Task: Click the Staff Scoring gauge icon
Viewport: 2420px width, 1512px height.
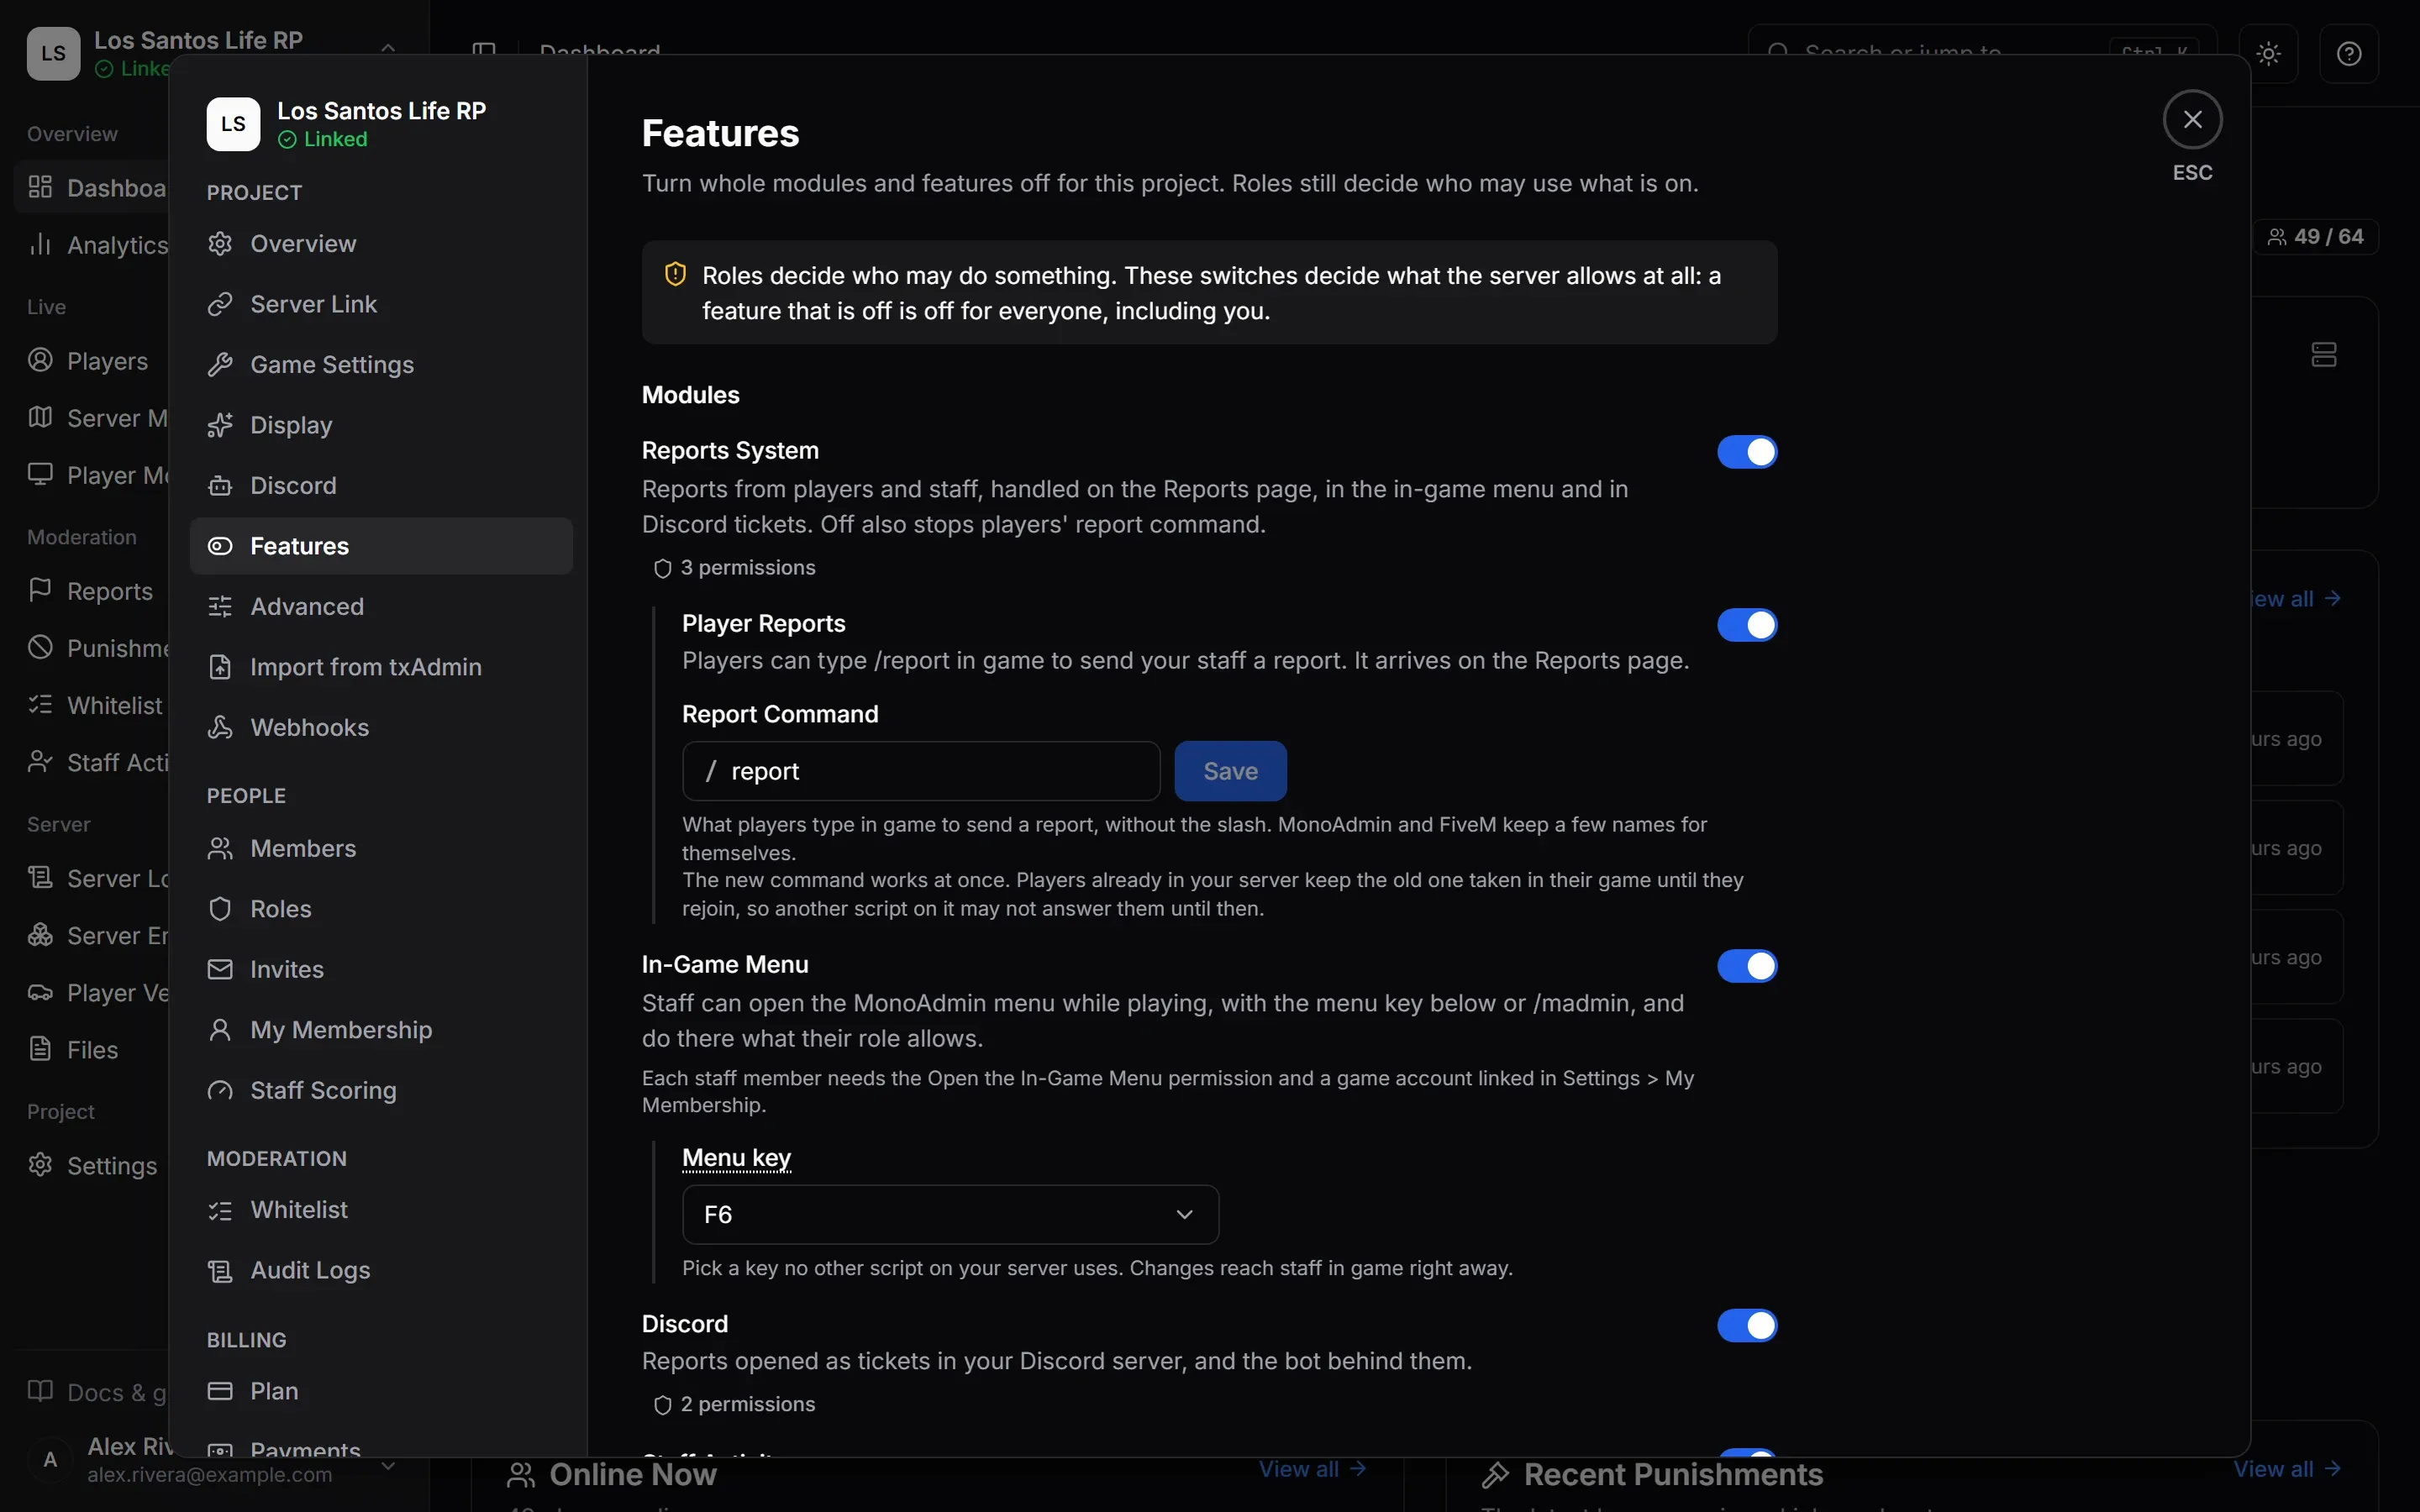Action: pyautogui.click(x=220, y=1091)
